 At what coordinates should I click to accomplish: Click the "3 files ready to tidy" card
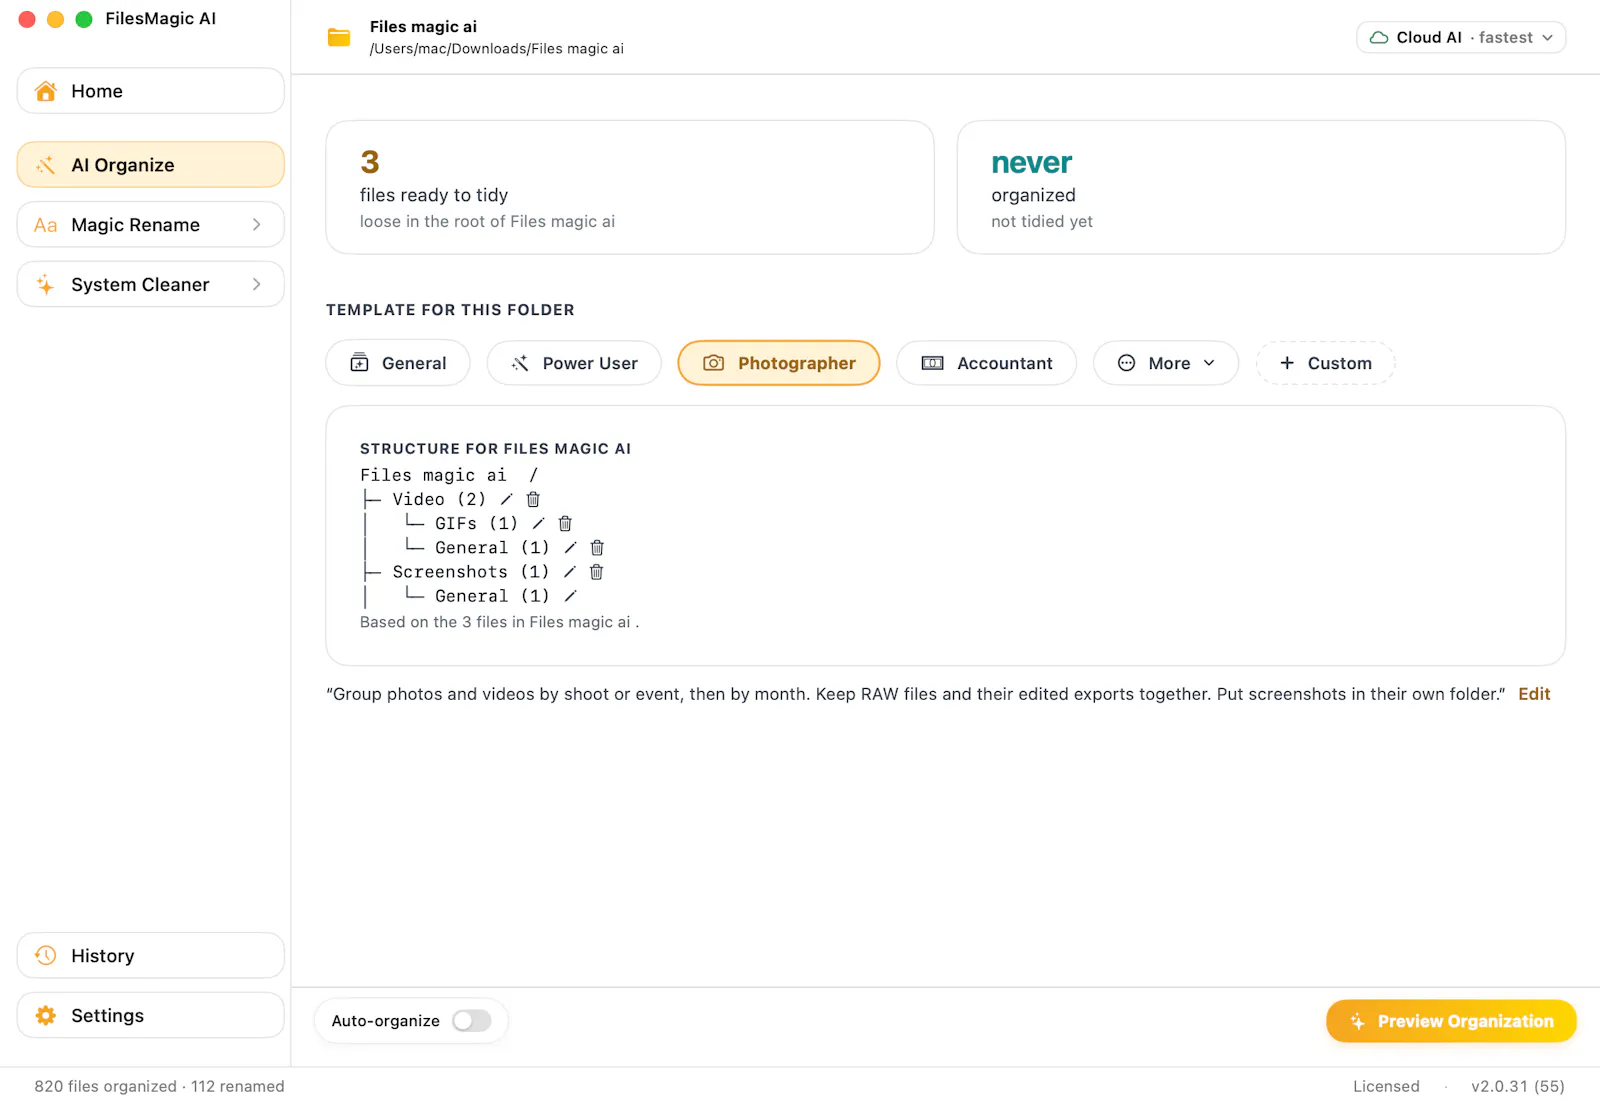630,187
